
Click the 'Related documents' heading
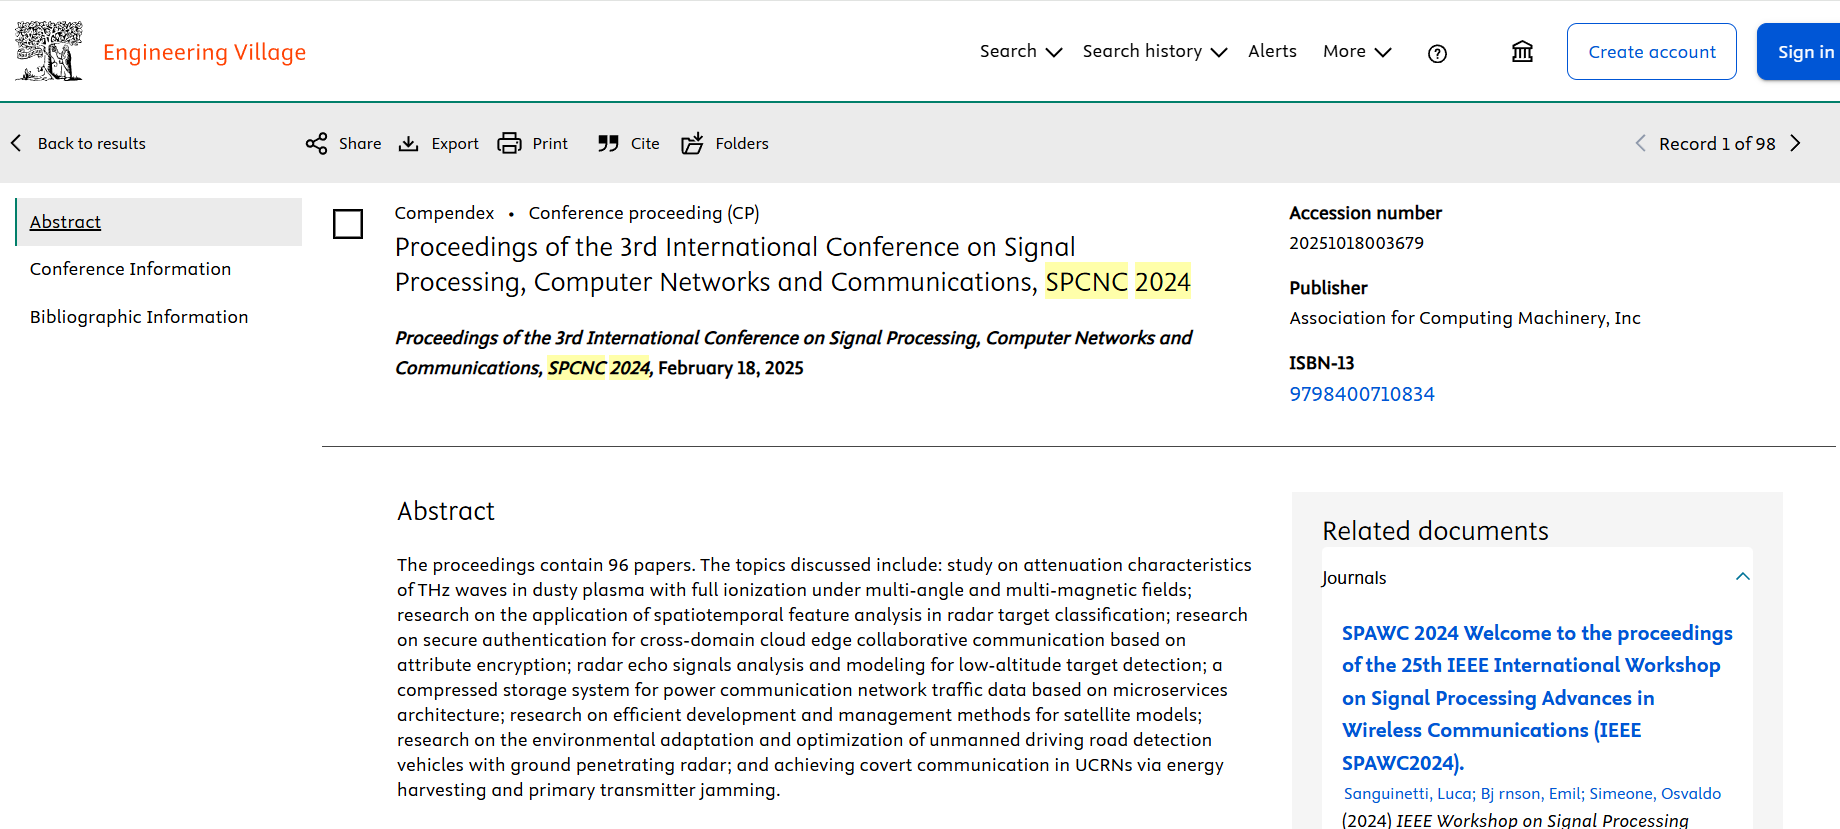[x=1435, y=531]
